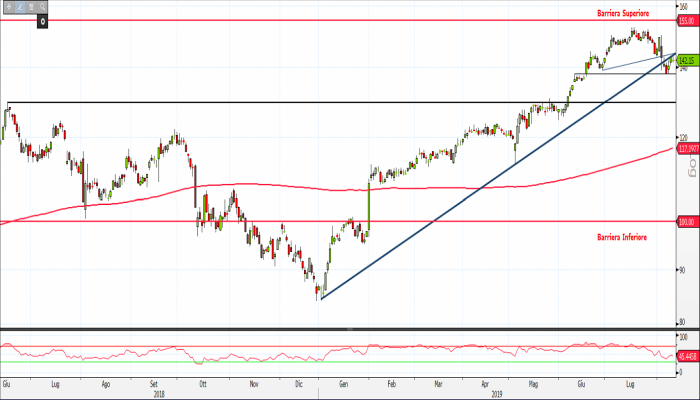The image size is (700, 400).
Task: Click the 45.4458 RSI value label
Action: pyautogui.click(x=687, y=355)
